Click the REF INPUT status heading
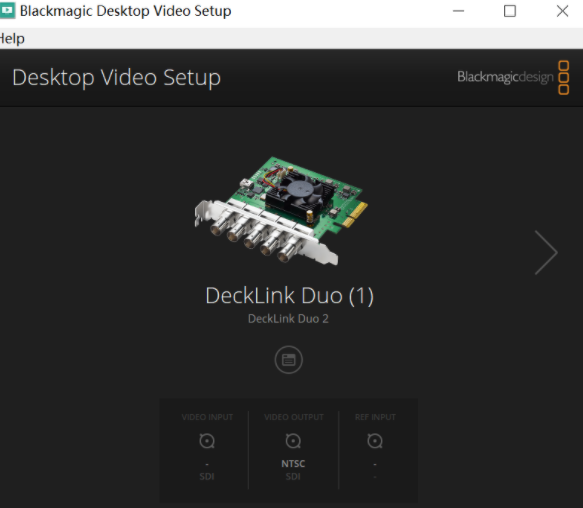 (x=375, y=417)
